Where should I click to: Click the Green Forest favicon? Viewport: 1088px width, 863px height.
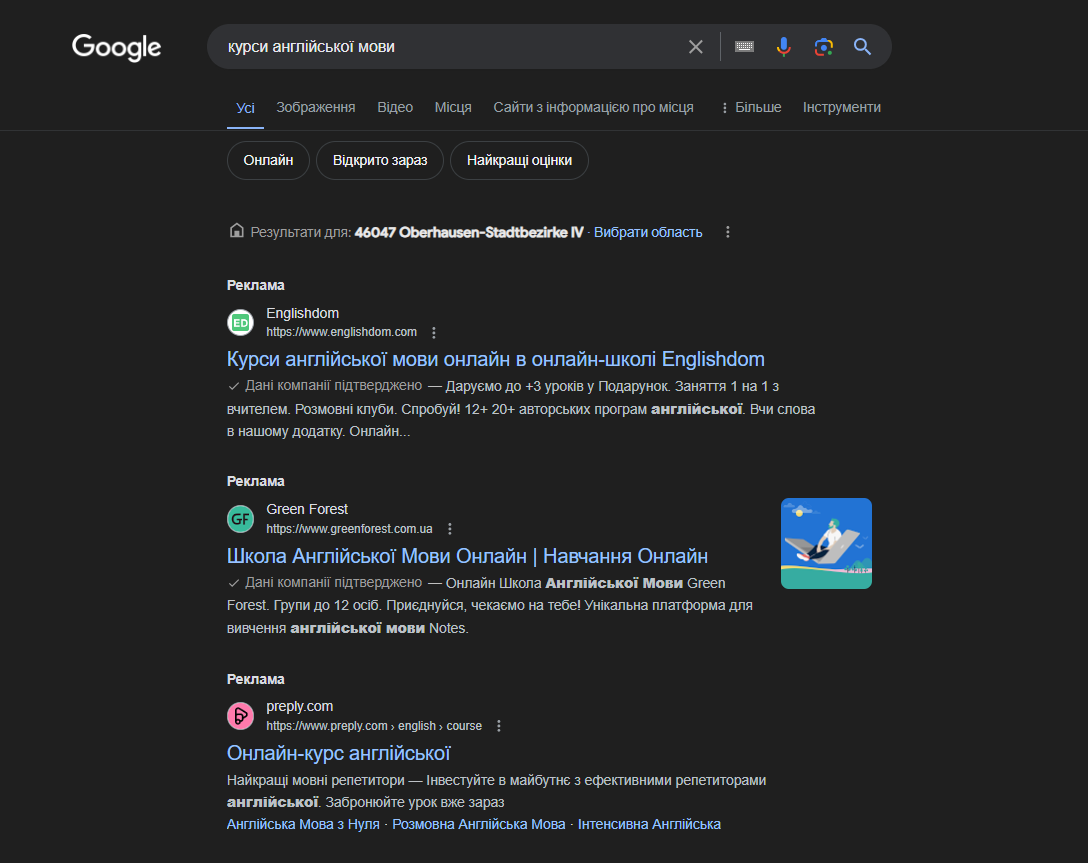pyautogui.click(x=241, y=519)
